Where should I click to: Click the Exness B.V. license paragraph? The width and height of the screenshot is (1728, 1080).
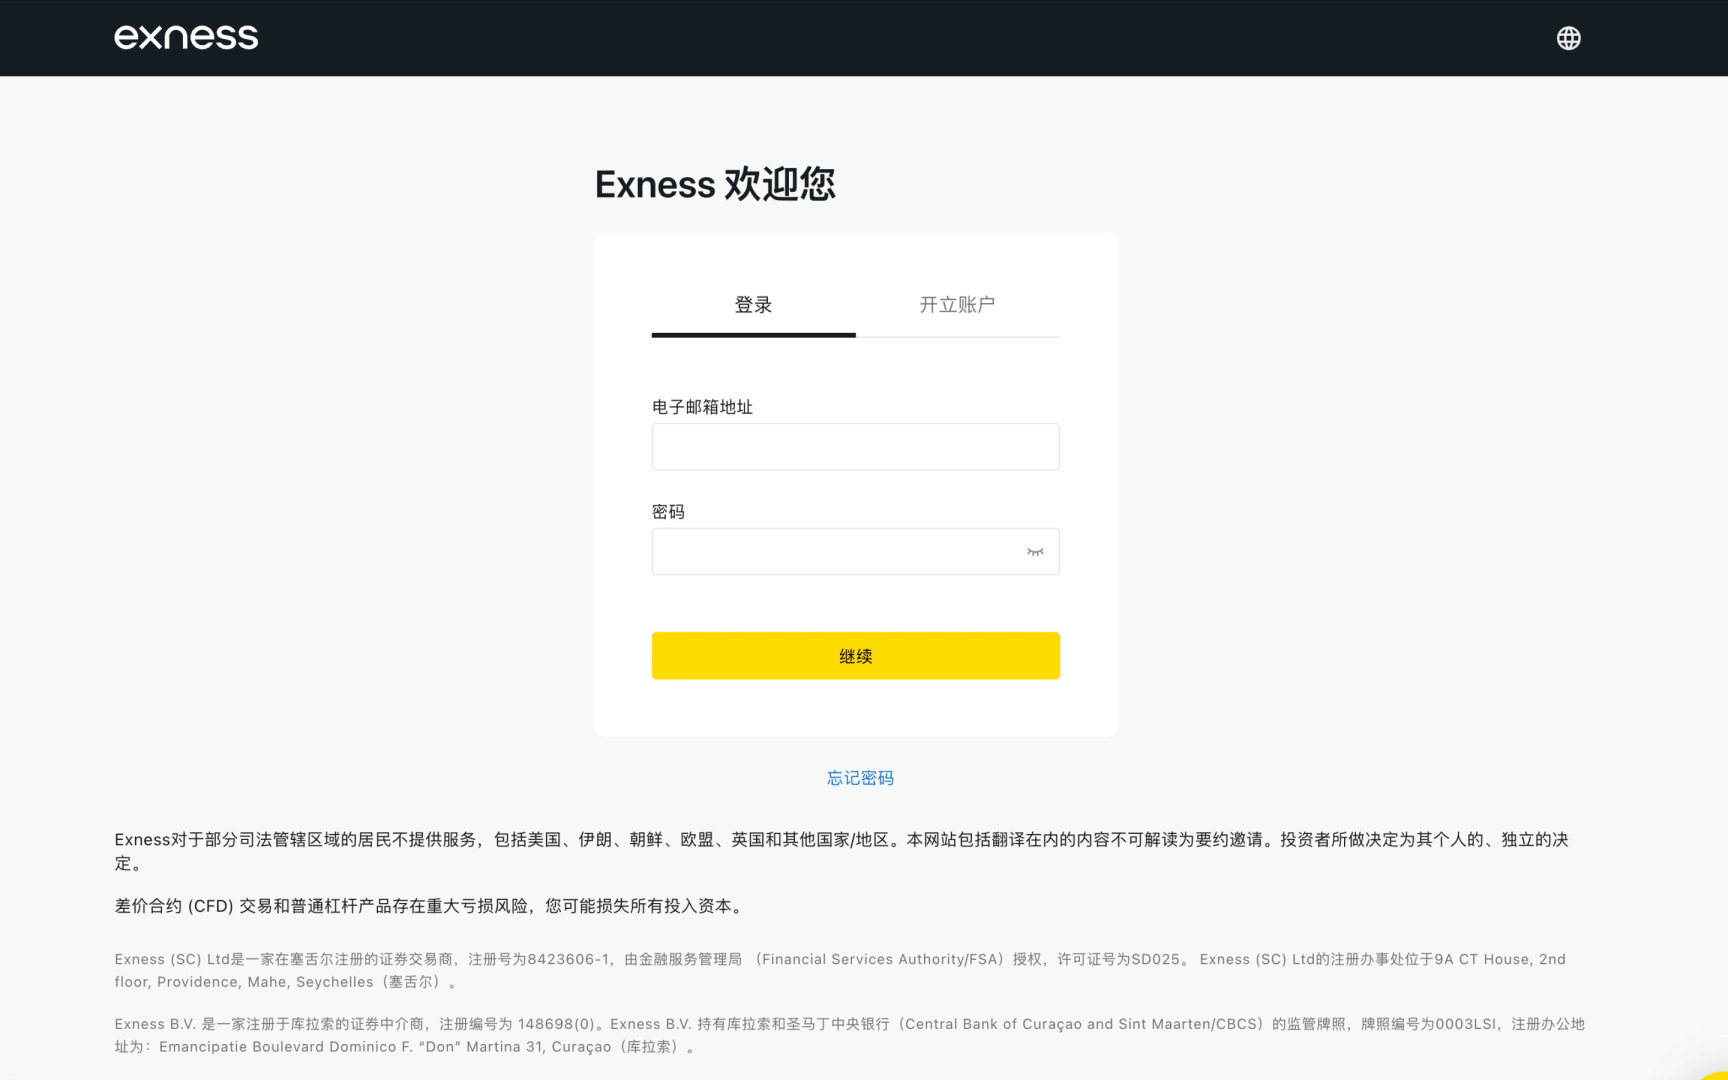(x=849, y=1035)
